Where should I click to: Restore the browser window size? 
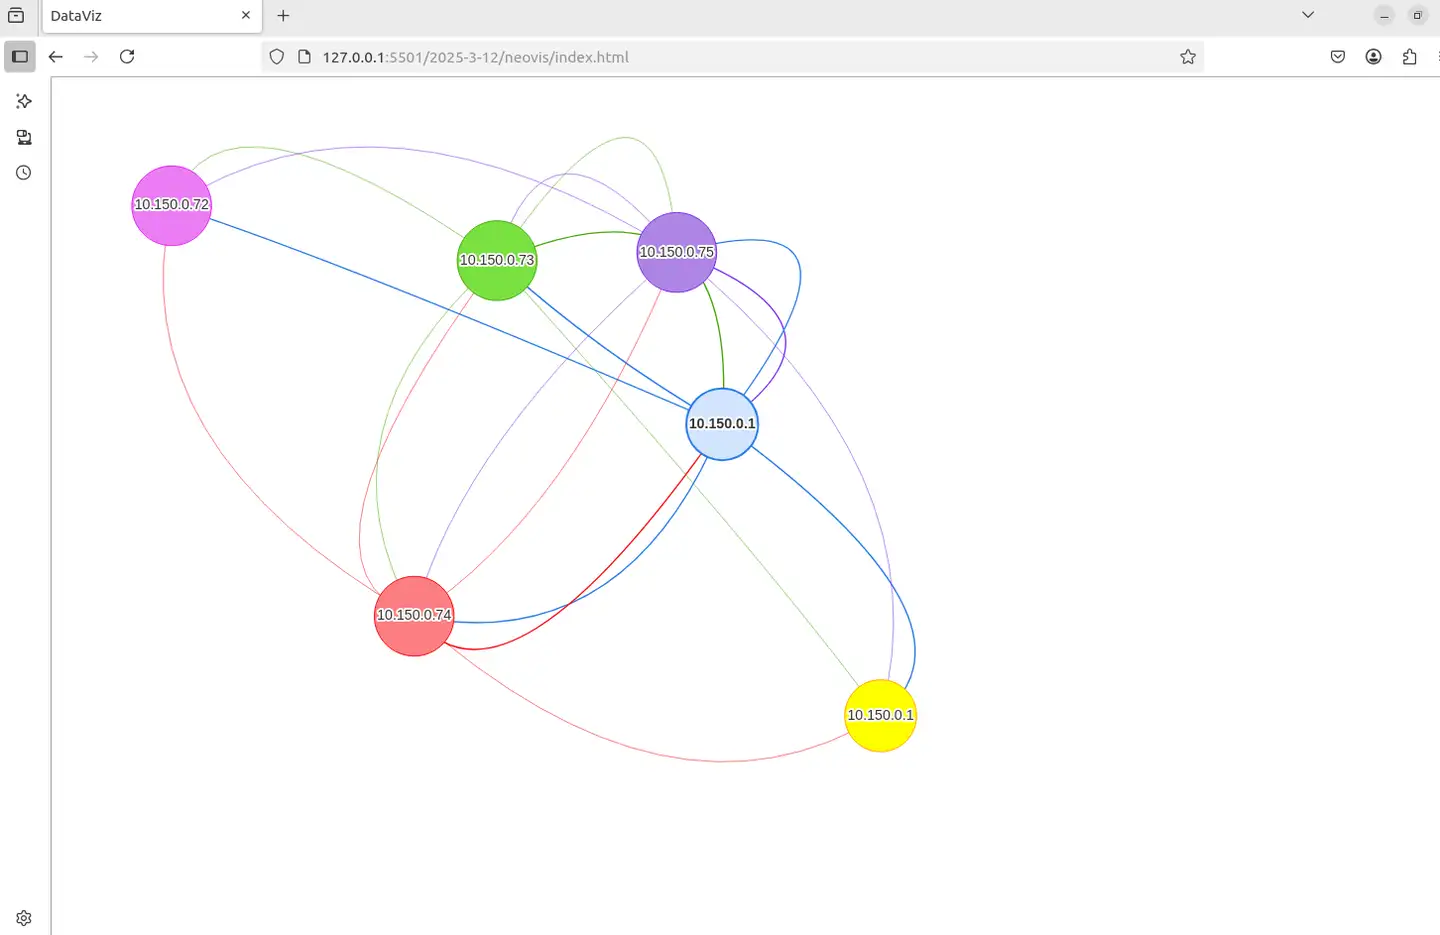coord(1417,16)
